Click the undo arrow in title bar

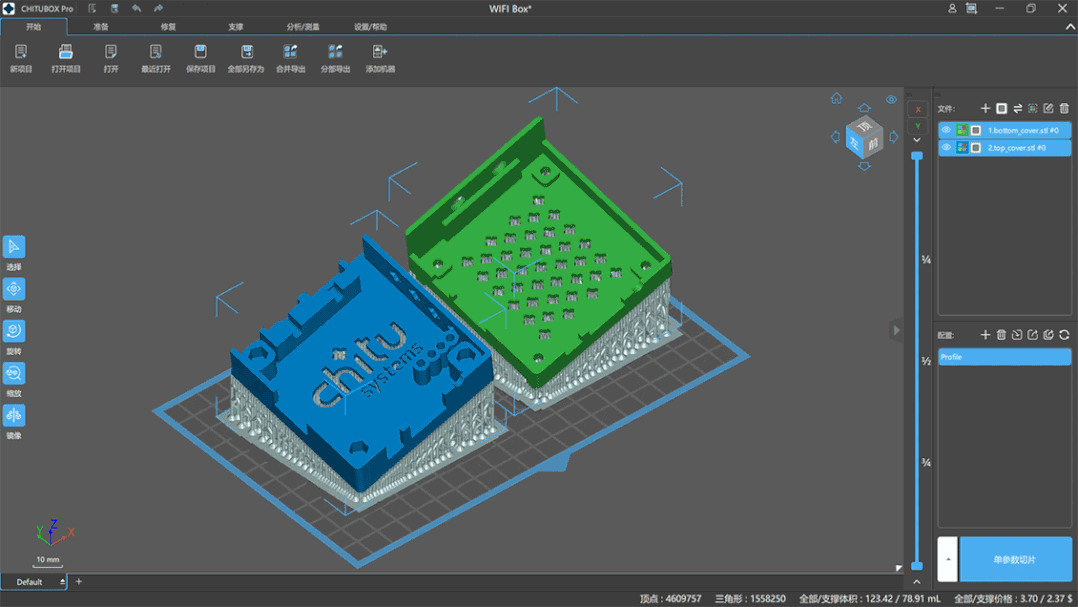(136, 8)
